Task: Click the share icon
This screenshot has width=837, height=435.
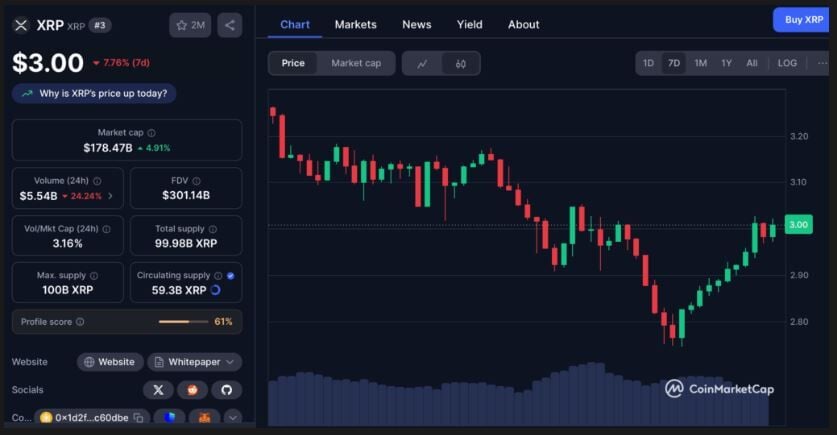Action: 229,25
